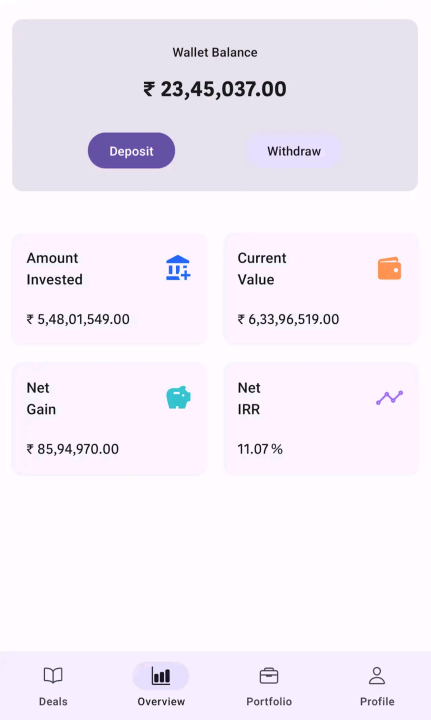
Task: Go to the Profile tab label
Action: click(377, 701)
